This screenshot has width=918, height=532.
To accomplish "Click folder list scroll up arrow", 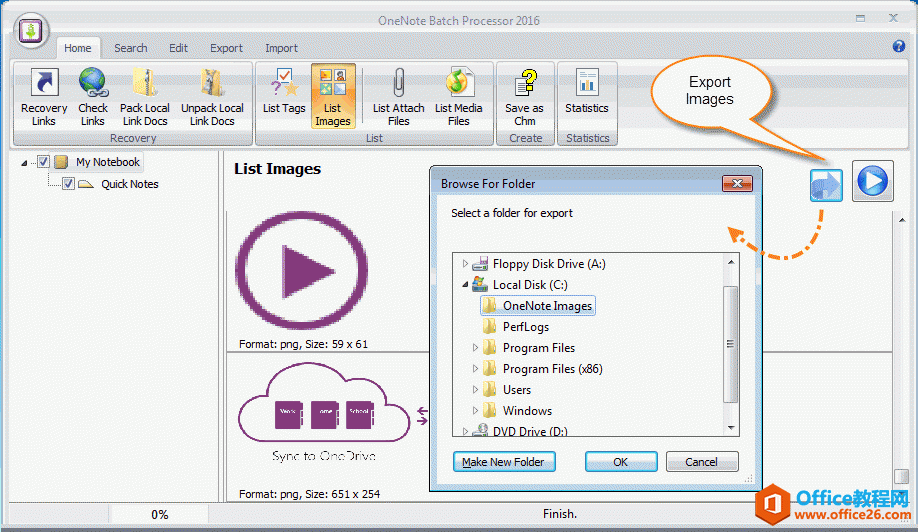I will point(731,262).
